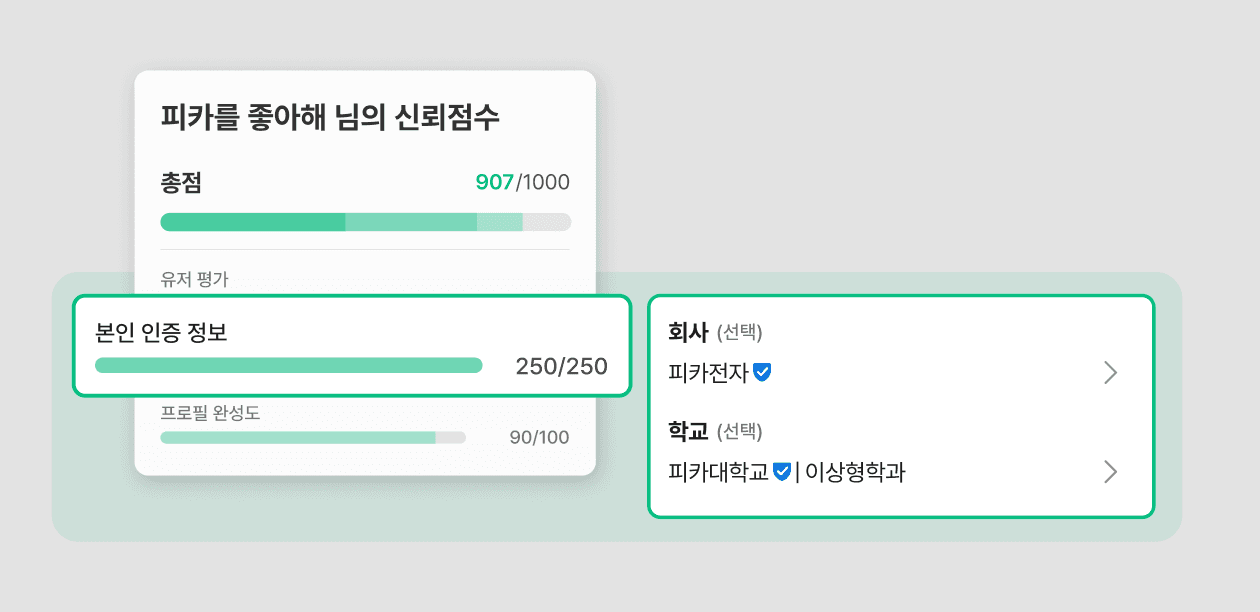Select the 907 score value
This screenshot has width=1260, height=612.
coord(489,182)
